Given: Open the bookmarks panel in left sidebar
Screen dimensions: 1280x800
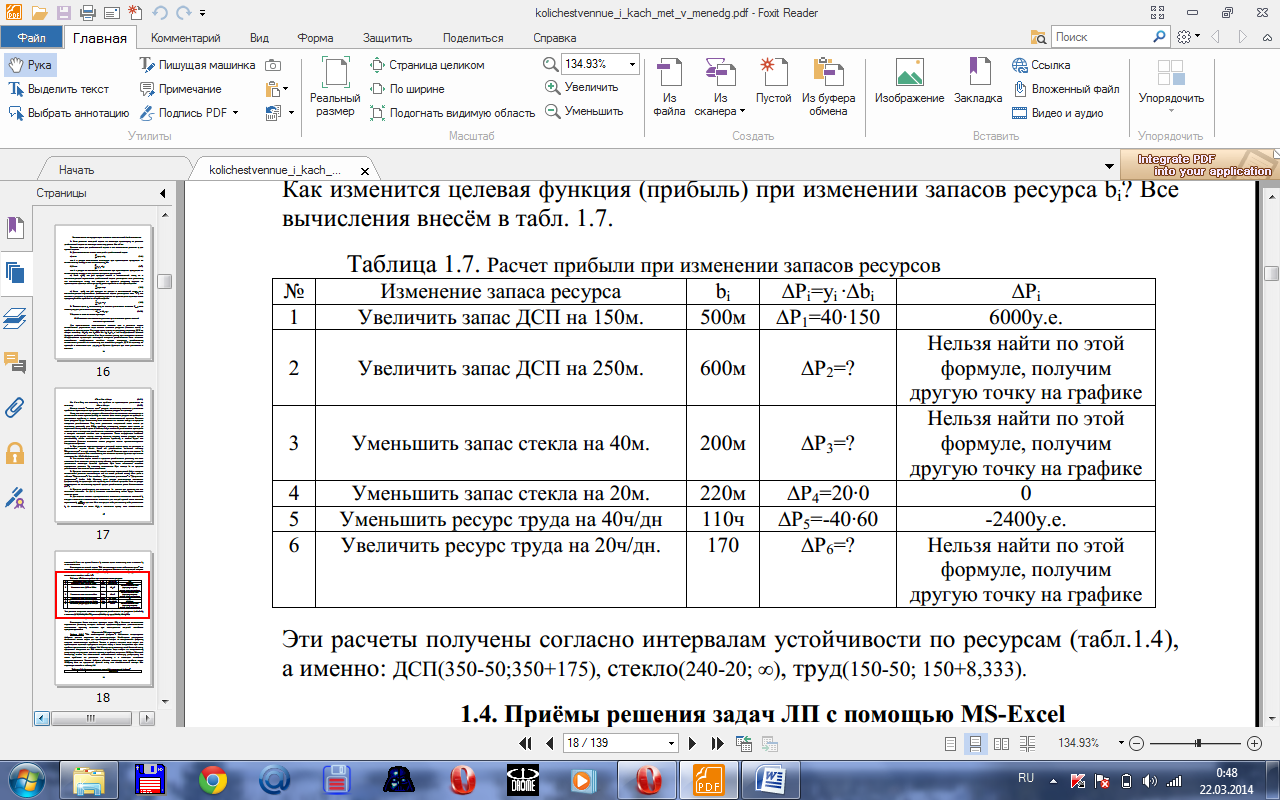Looking at the screenshot, I should 15,229.
